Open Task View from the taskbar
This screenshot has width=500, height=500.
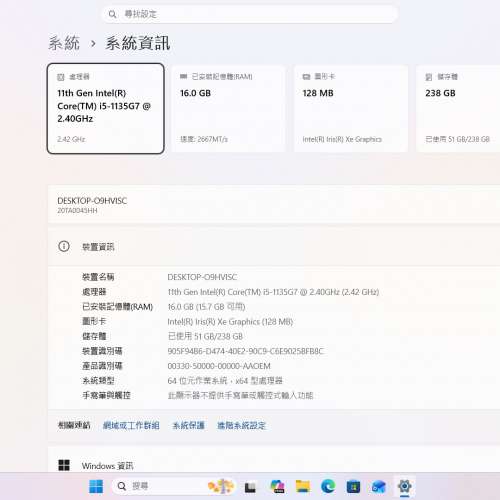click(250, 487)
